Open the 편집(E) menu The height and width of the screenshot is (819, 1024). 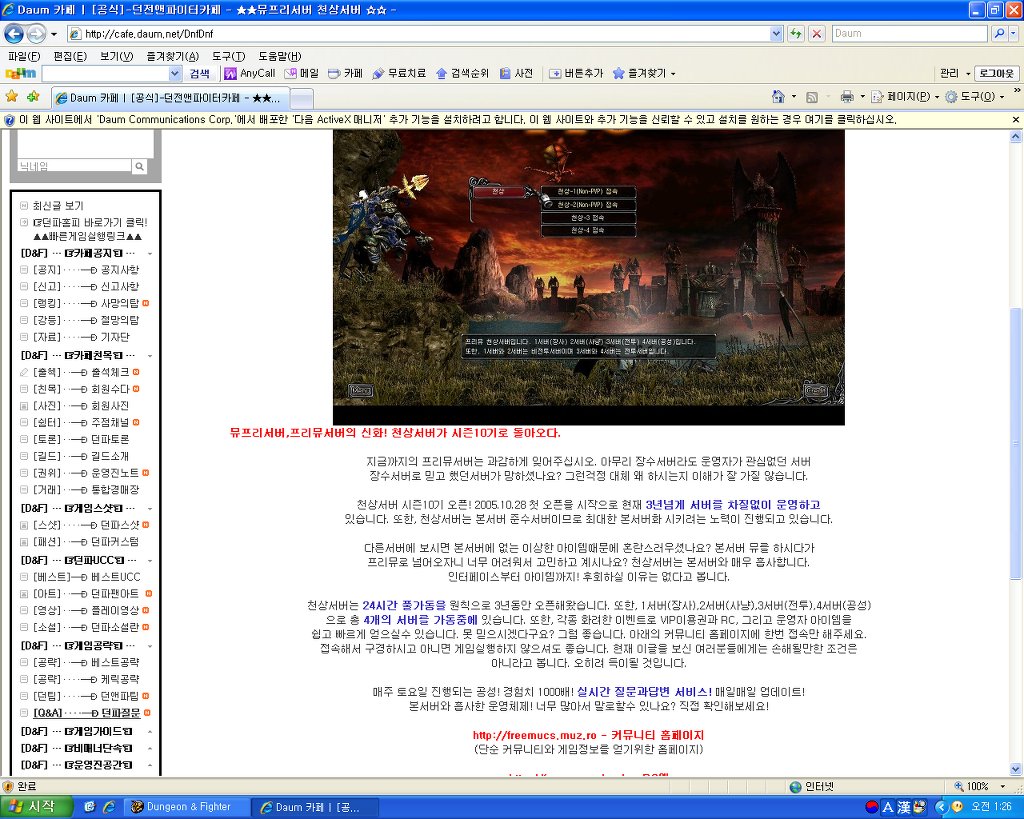click(x=70, y=56)
